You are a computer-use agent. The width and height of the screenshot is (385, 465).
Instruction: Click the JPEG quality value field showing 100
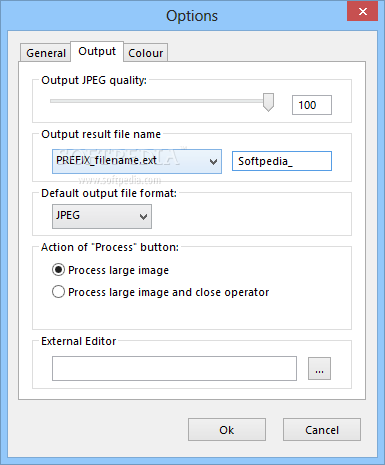tap(312, 105)
